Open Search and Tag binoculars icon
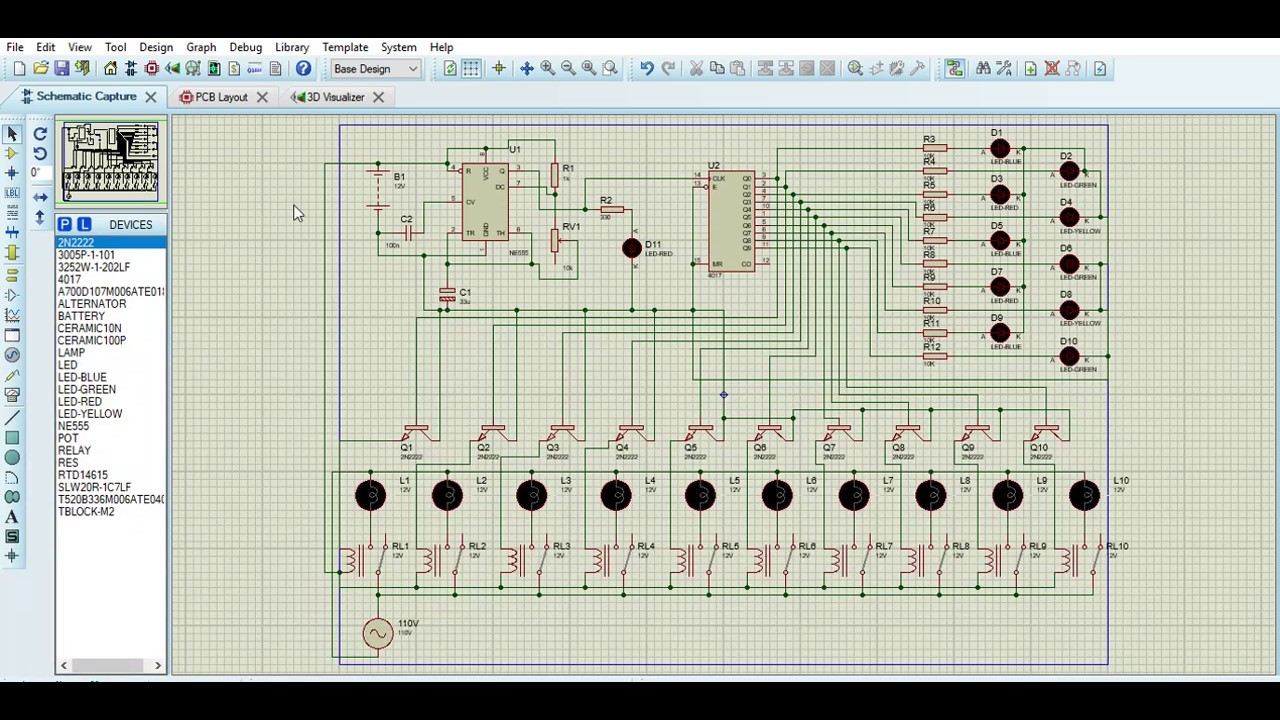 (x=983, y=68)
